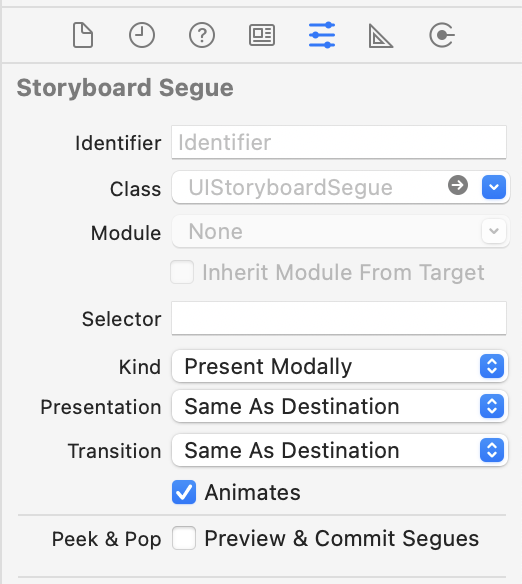Open the File inspector

click(x=82, y=35)
